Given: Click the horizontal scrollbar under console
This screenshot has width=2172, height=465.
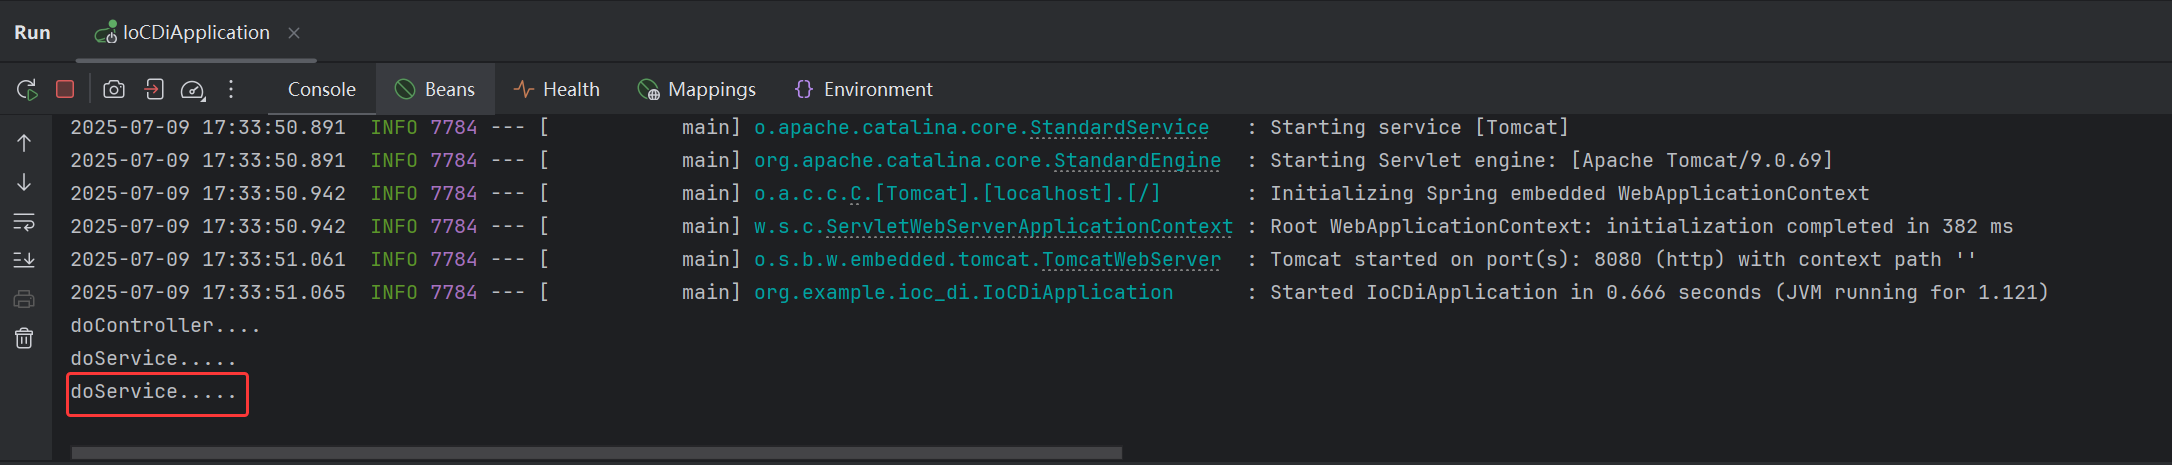Looking at the screenshot, I should (597, 453).
